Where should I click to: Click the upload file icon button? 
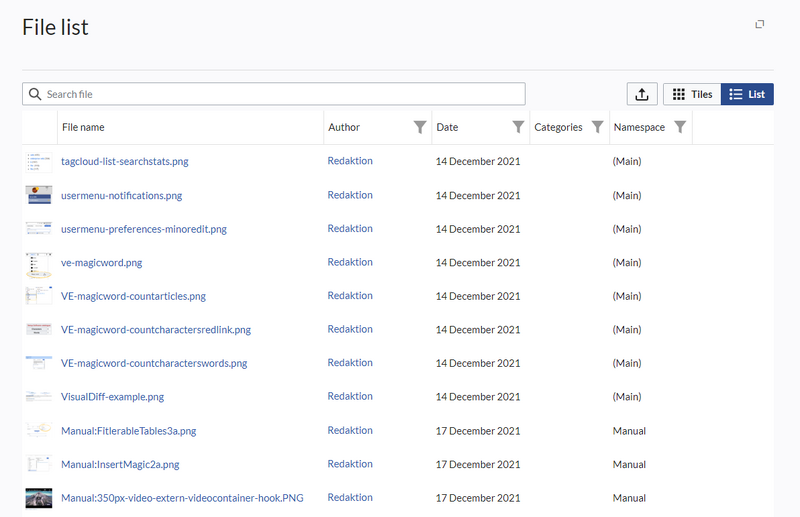[642, 94]
